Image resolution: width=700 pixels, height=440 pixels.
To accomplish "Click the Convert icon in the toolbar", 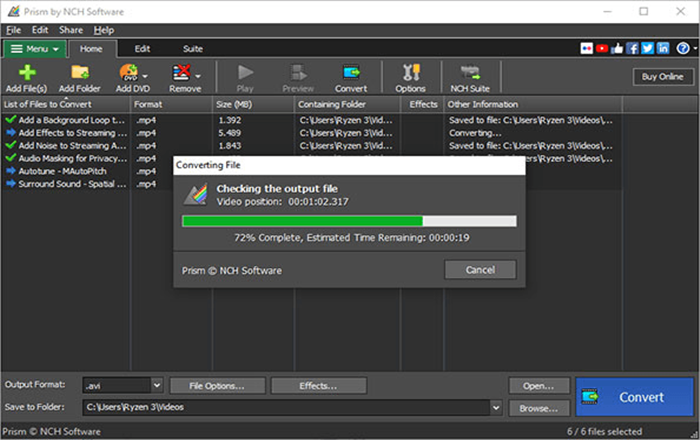I will click(x=351, y=72).
